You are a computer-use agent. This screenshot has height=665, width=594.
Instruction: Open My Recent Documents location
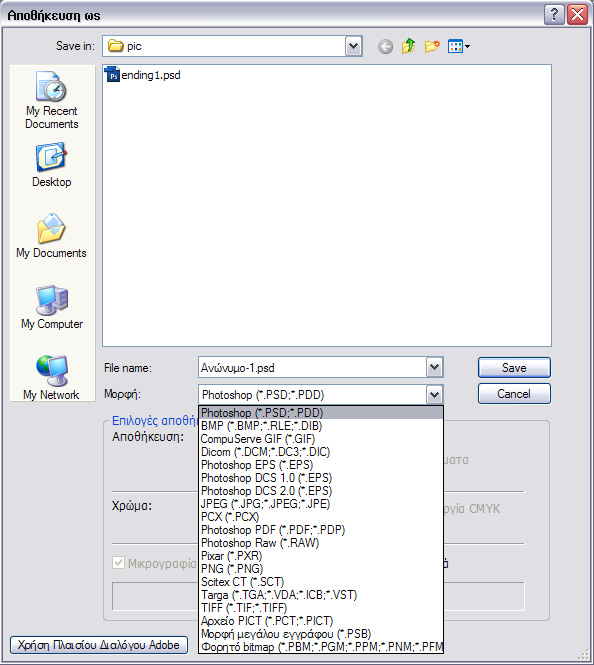pyautogui.click(x=52, y=101)
